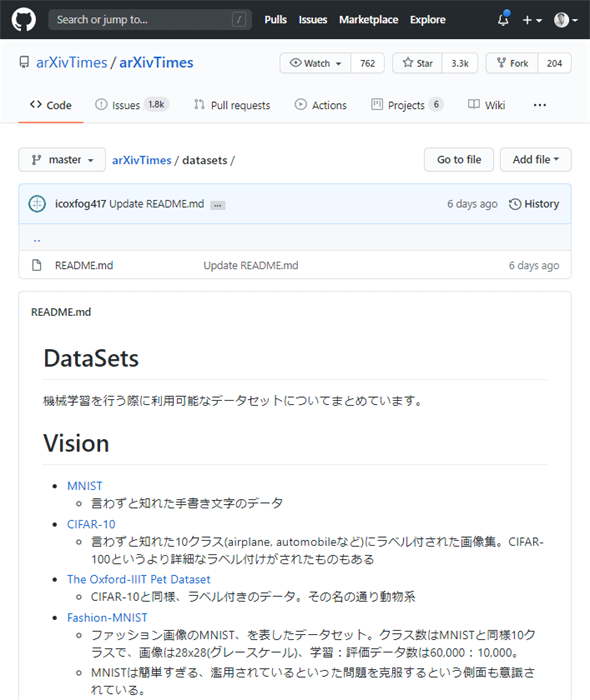The width and height of the screenshot is (590, 700).
Task: Open Issues in top navigation bar
Action: [312, 20]
